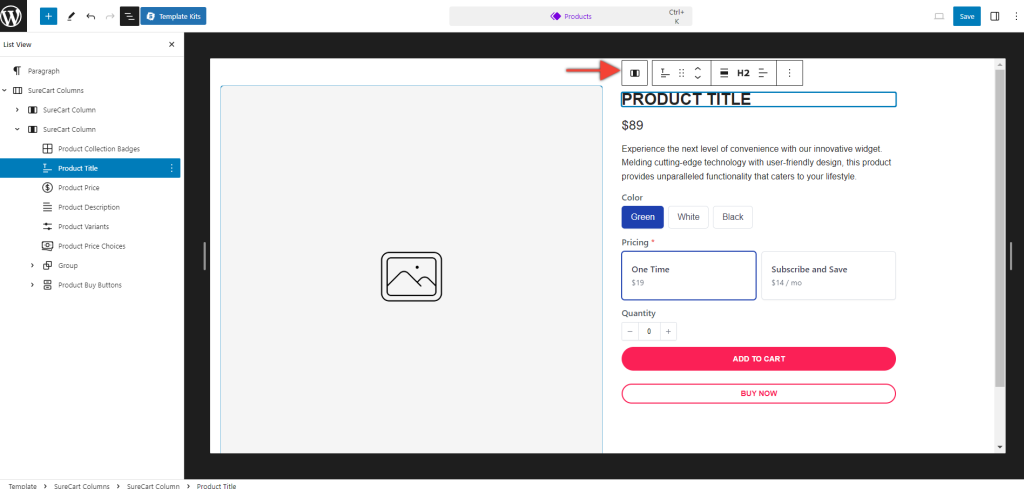Choose the Black color option
The height and width of the screenshot is (489, 1024).
click(x=733, y=217)
